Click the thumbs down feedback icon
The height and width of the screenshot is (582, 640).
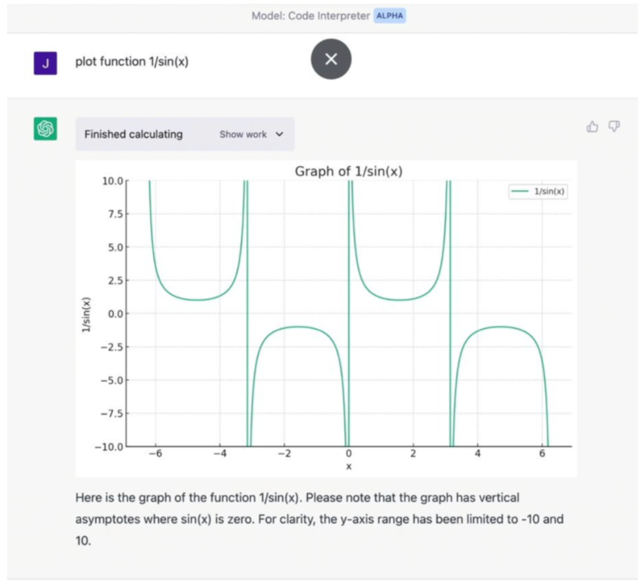tap(614, 127)
